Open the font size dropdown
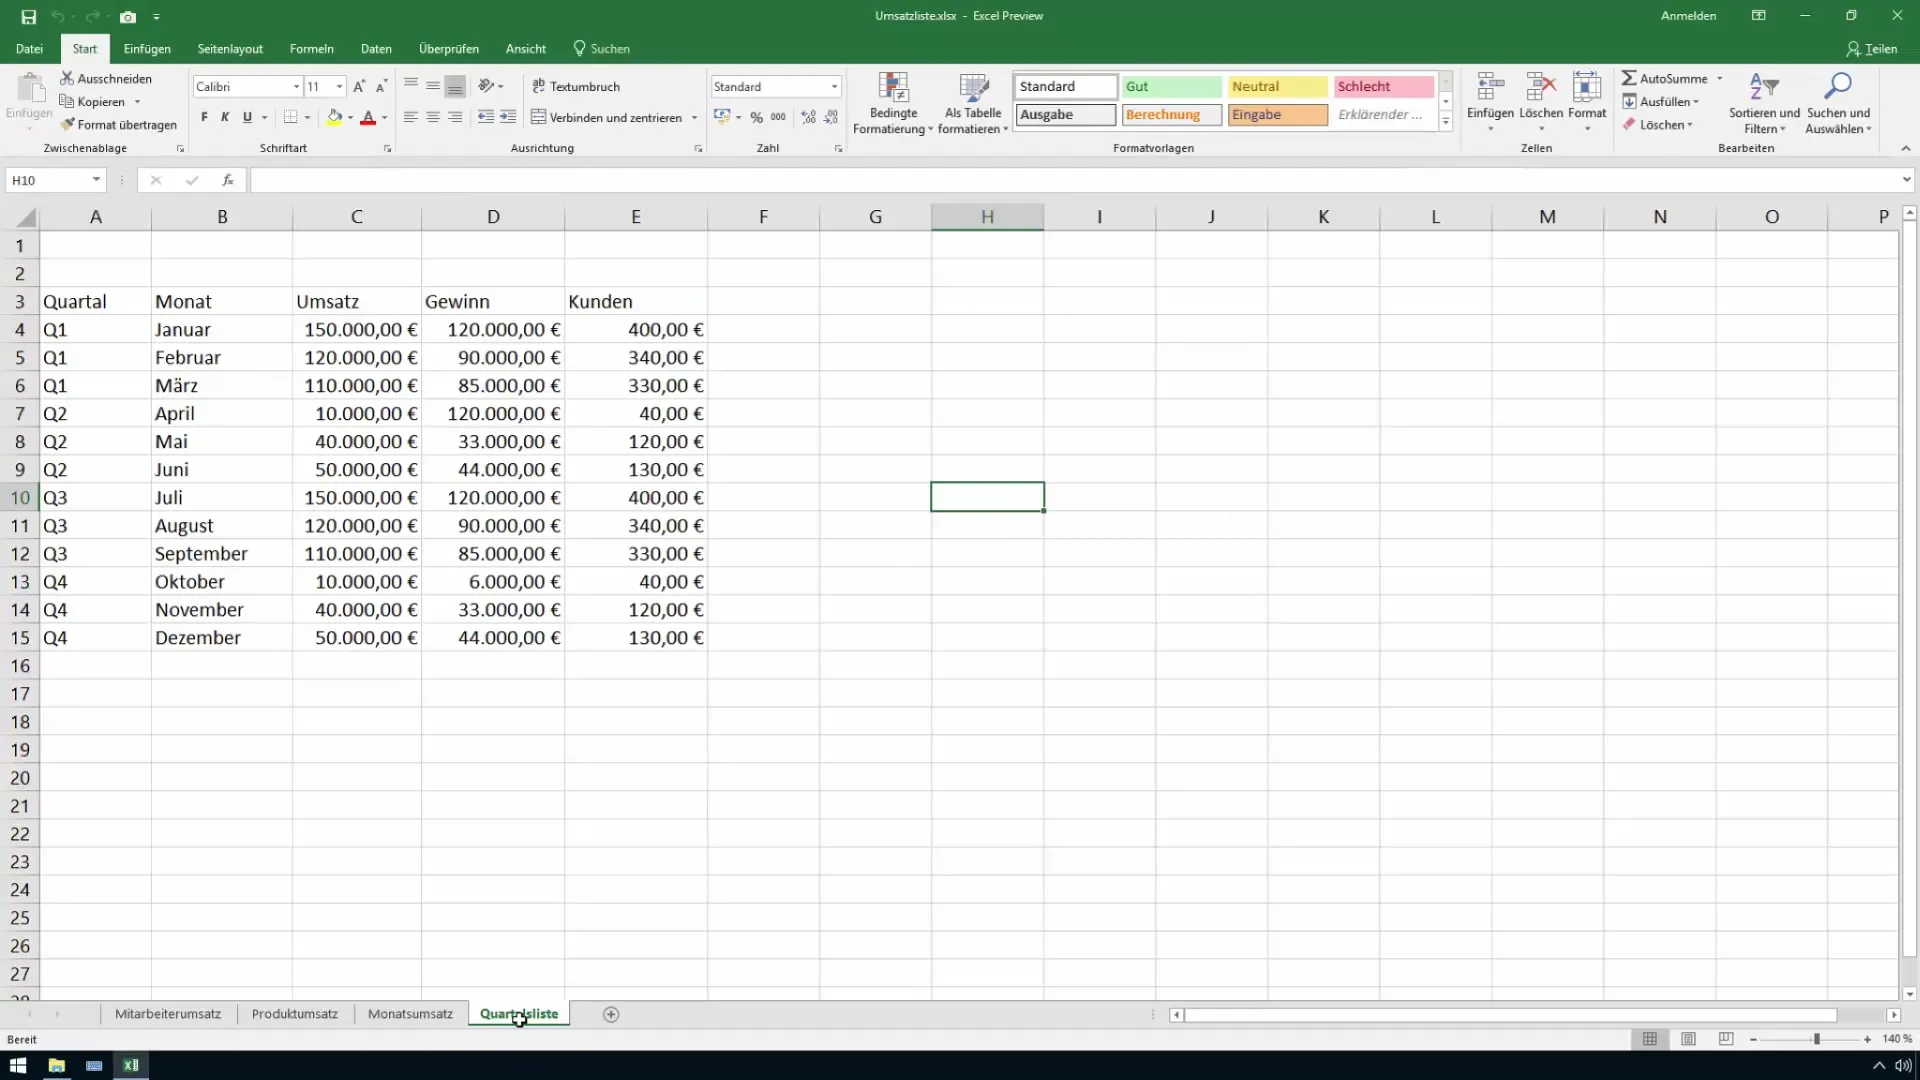This screenshot has width=1920, height=1080. (x=340, y=87)
